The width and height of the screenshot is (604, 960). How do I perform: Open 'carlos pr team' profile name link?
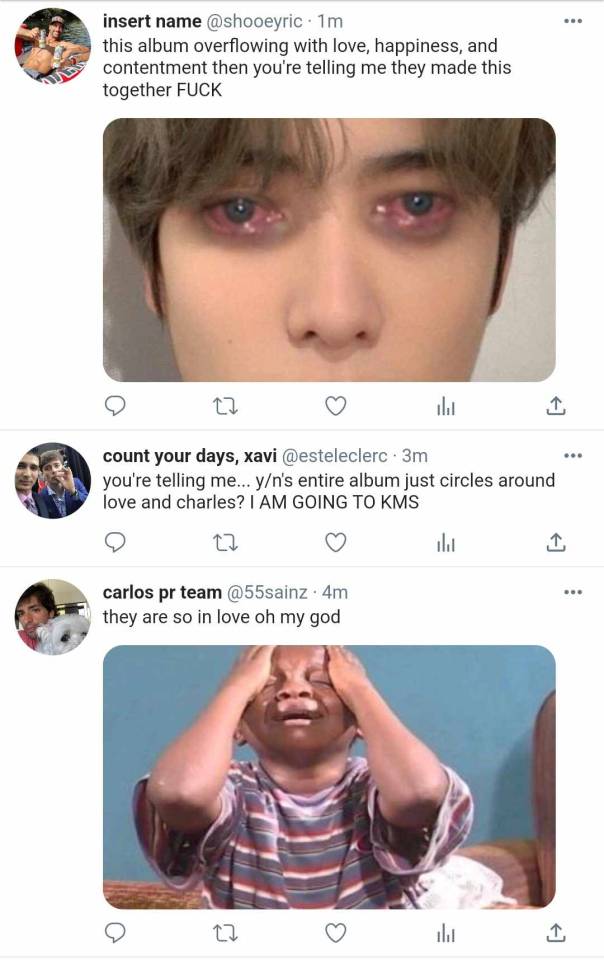(x=162, y=592)
